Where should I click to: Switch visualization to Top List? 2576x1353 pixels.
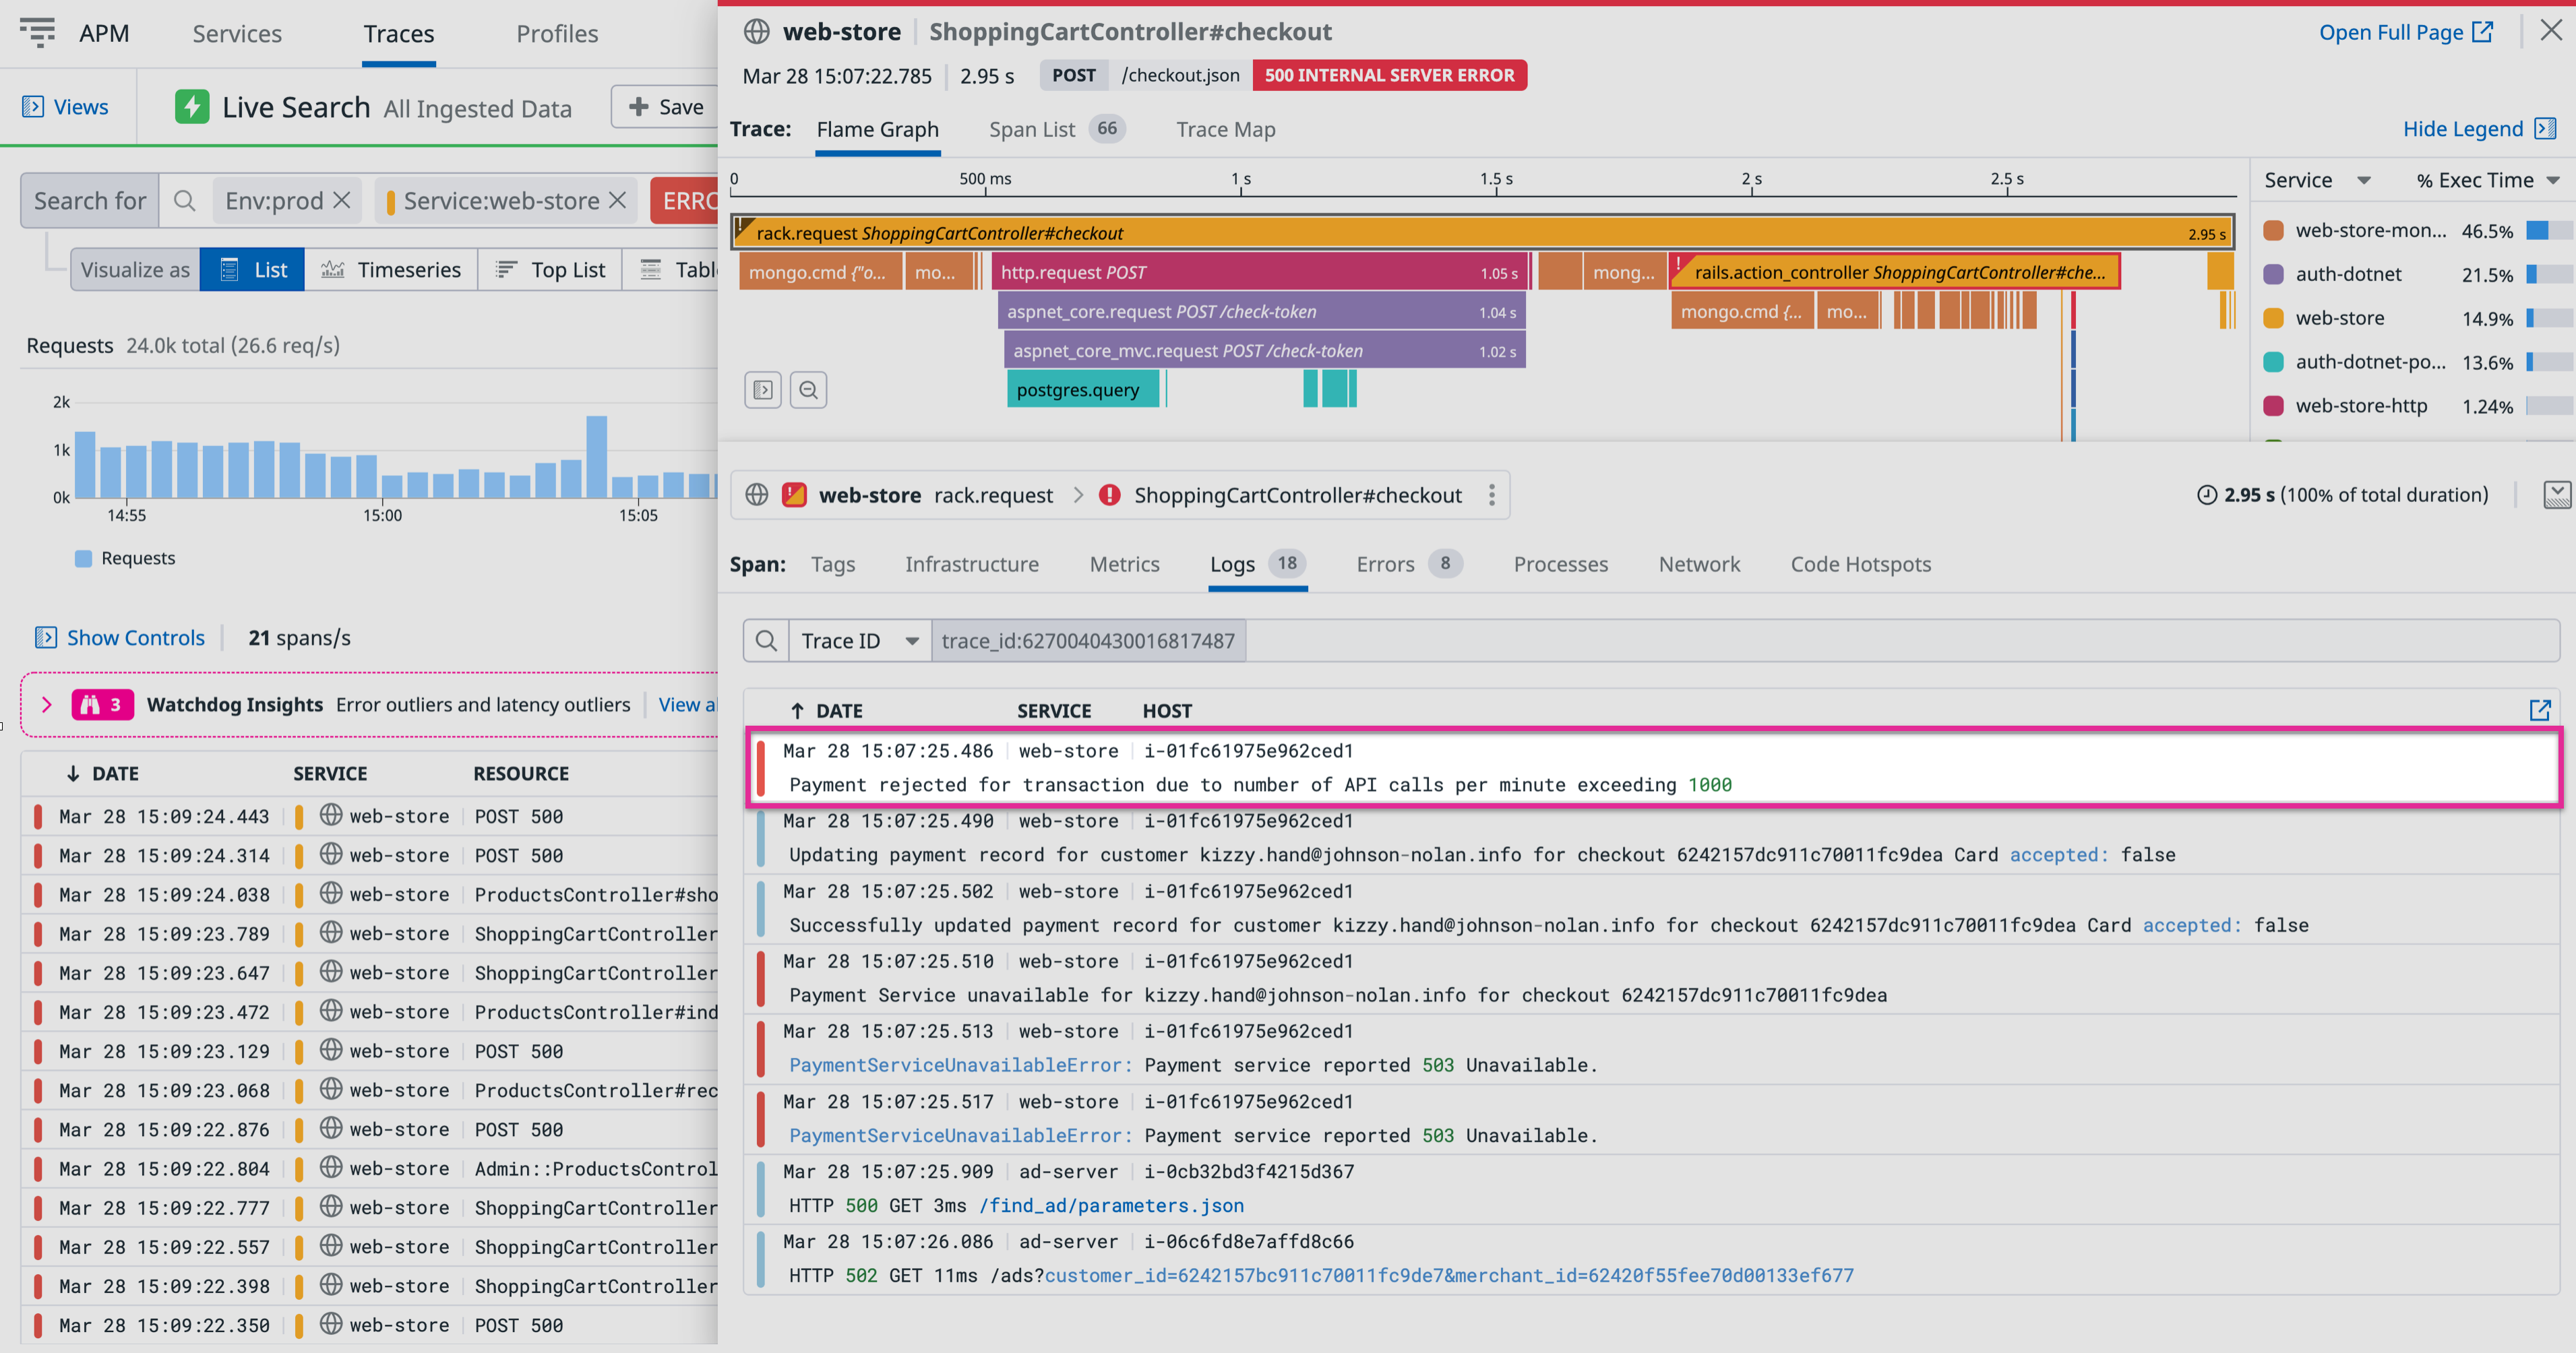click(549, 269)
